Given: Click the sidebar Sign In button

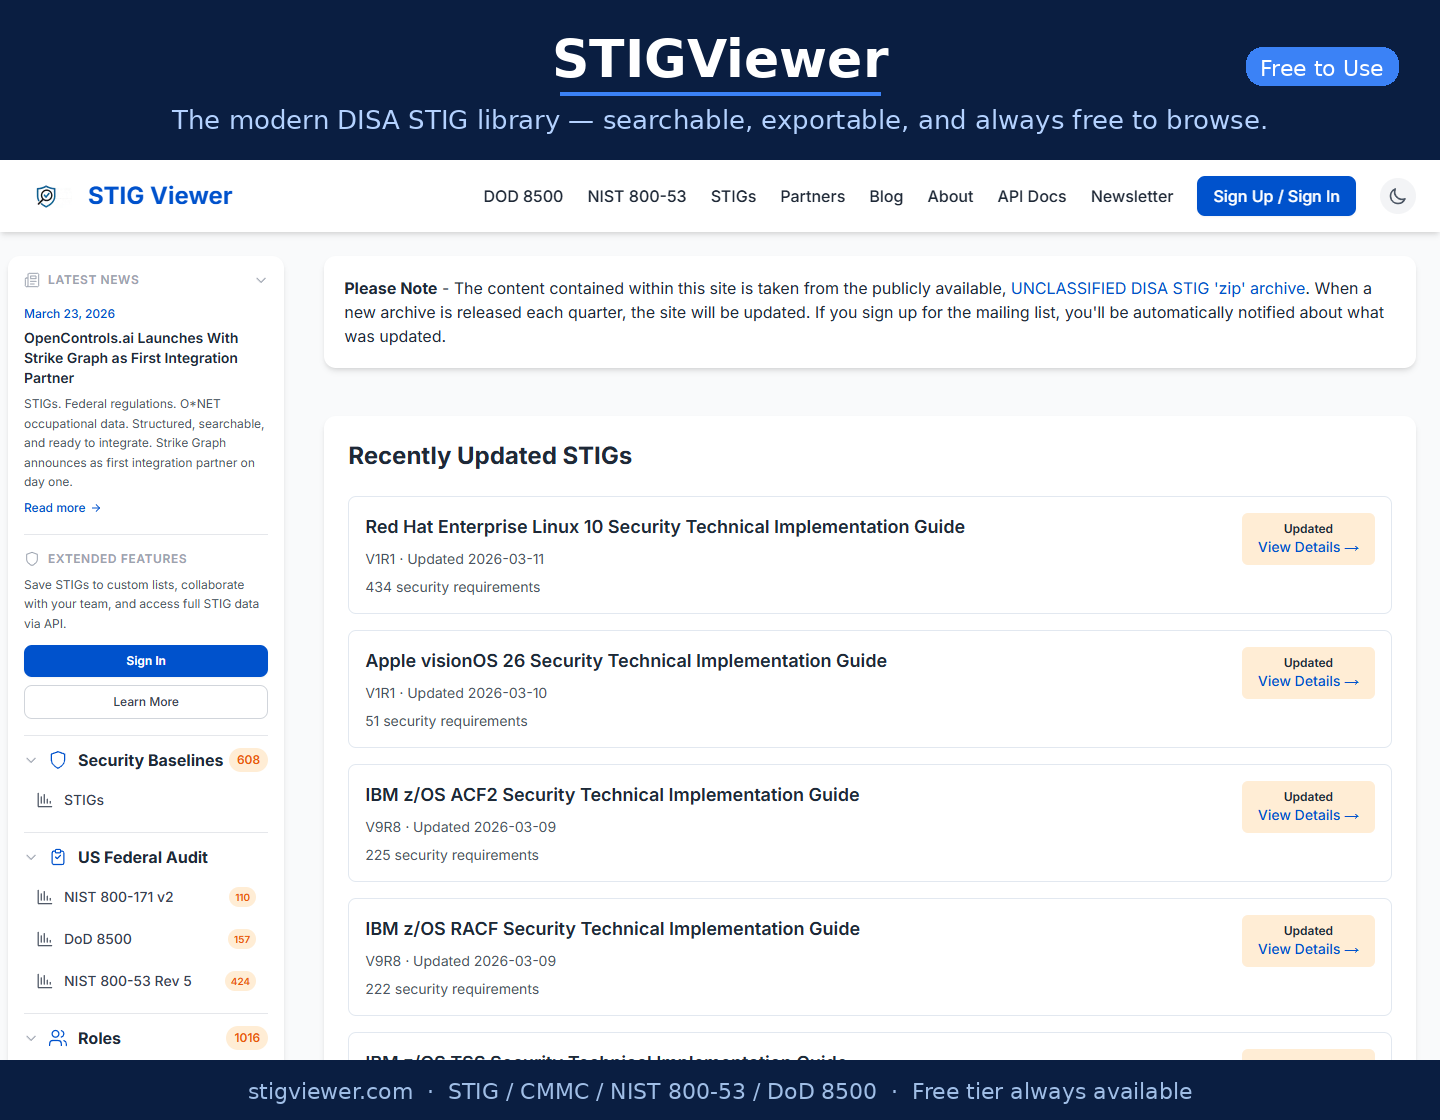Looking at the screenshot, I should 146,661.
